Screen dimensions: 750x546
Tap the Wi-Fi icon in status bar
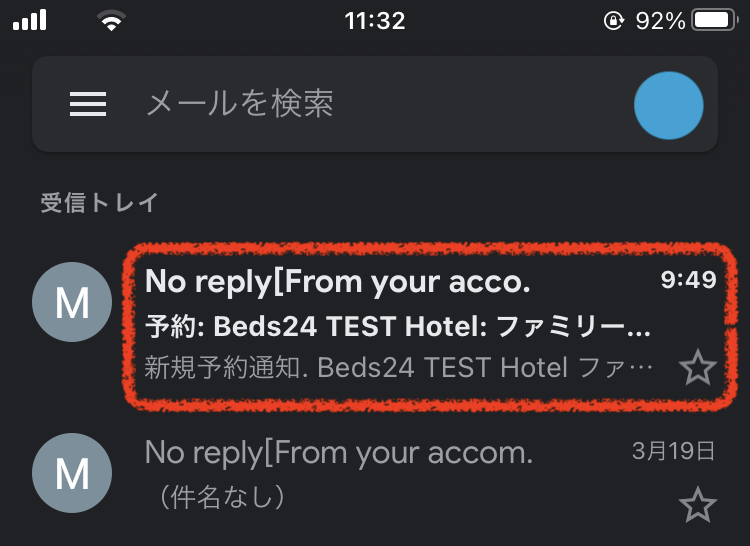point(111,20)
